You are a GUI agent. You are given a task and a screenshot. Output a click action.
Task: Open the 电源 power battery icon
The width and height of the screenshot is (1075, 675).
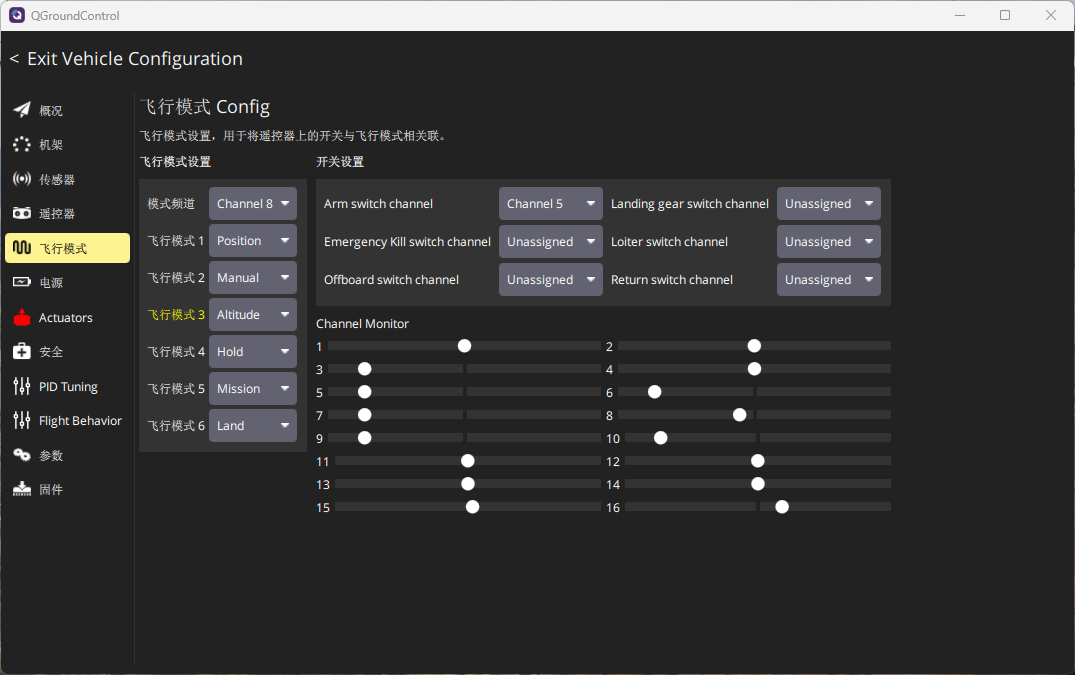22,283
